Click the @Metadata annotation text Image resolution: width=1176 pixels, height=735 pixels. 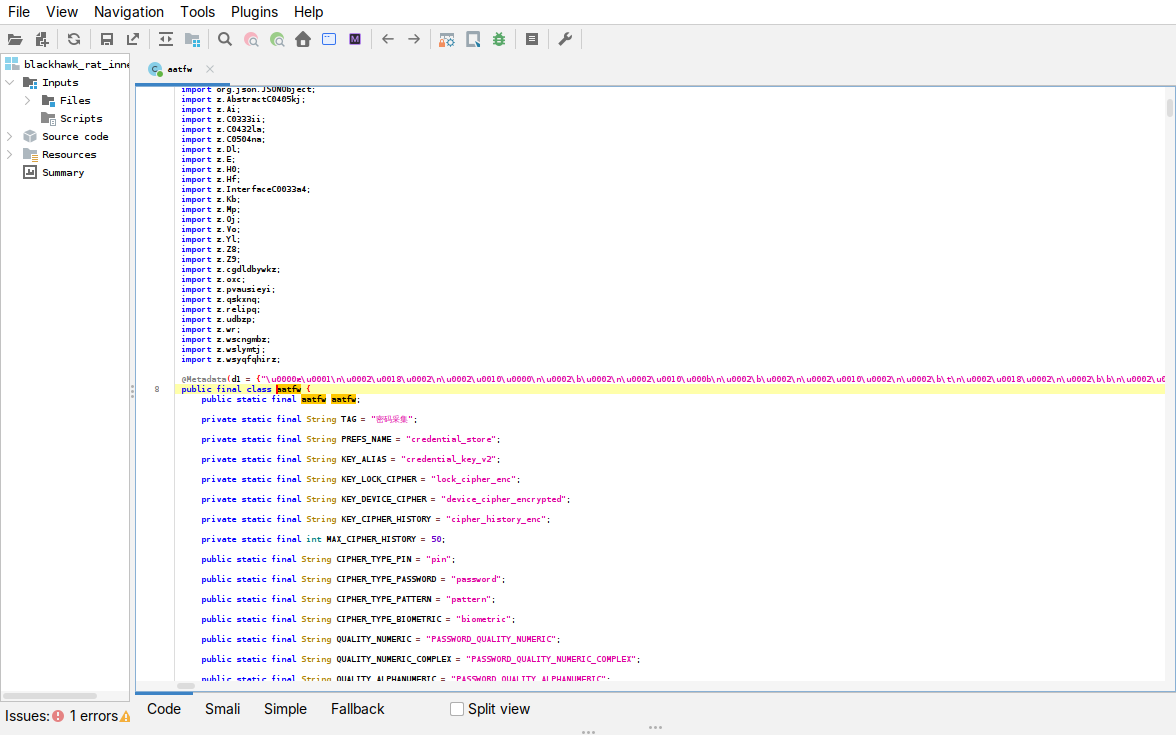click(204, 380)
